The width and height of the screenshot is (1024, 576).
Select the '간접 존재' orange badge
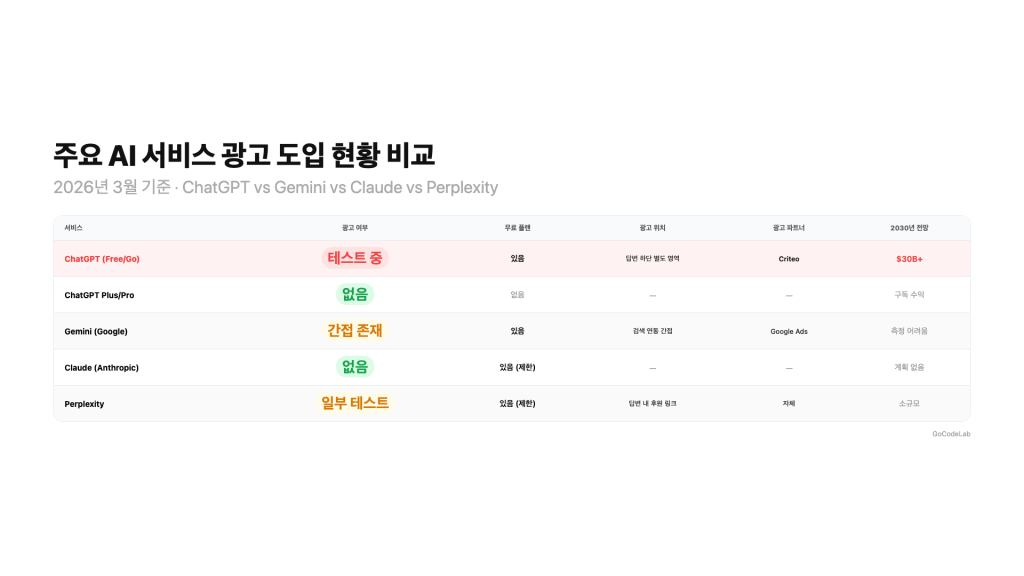[x=355, y=331]
